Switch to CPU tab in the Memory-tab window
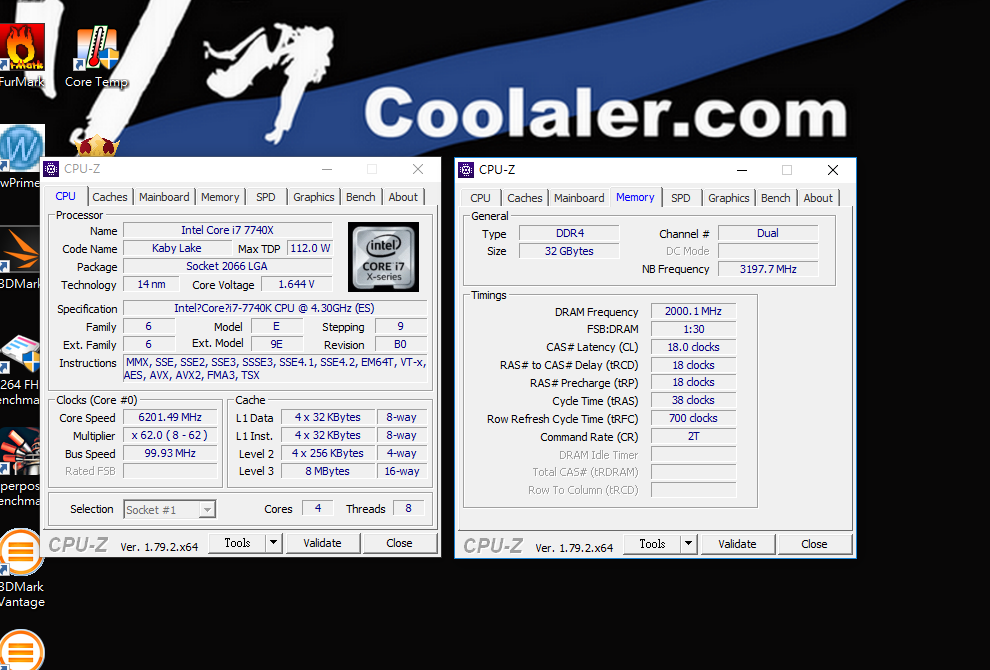This screenshot has width=990, height=670. pyautogui.click(x=480, y=198)
